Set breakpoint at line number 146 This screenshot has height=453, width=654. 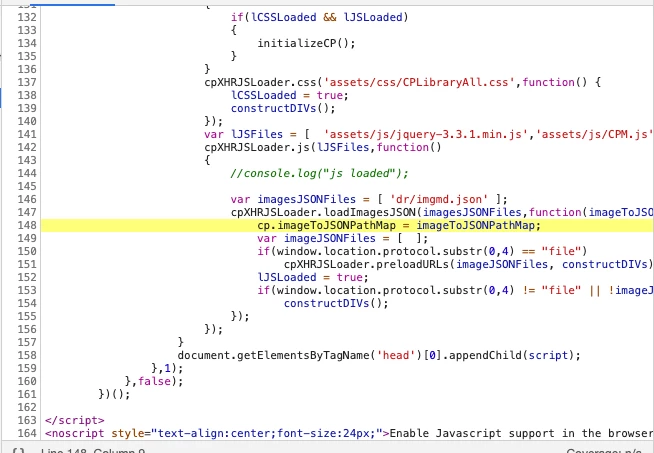(27, 199)
